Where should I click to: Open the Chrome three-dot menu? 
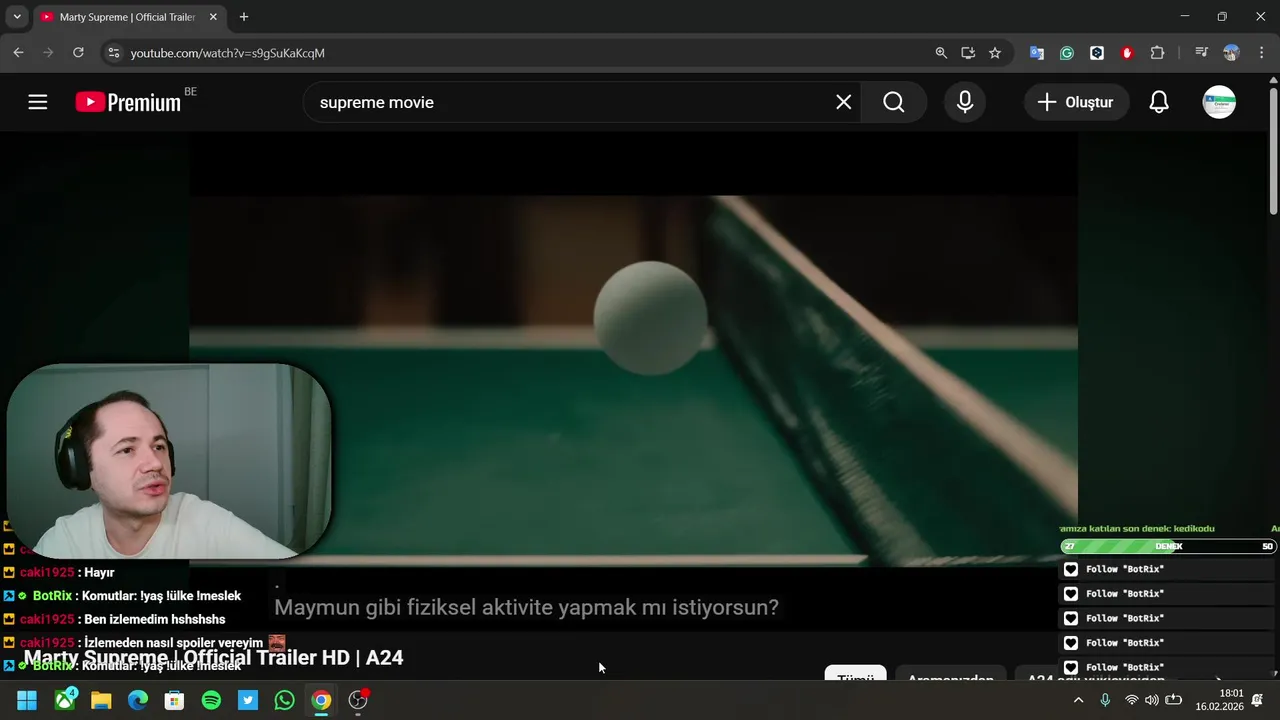(x=1261, y=53)
